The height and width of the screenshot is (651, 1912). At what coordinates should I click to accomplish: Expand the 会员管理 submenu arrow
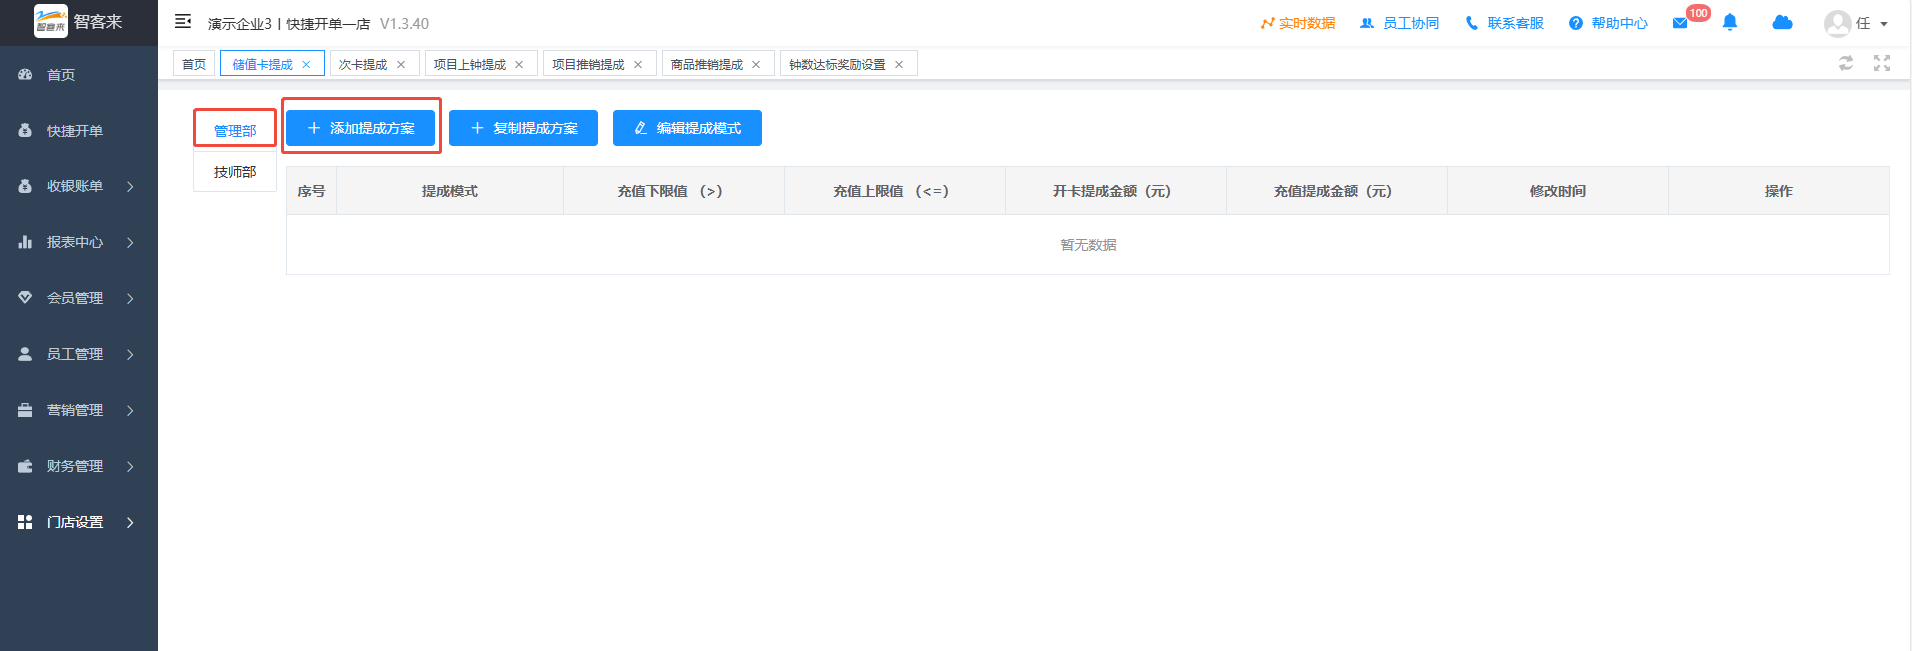pos(130,299)
